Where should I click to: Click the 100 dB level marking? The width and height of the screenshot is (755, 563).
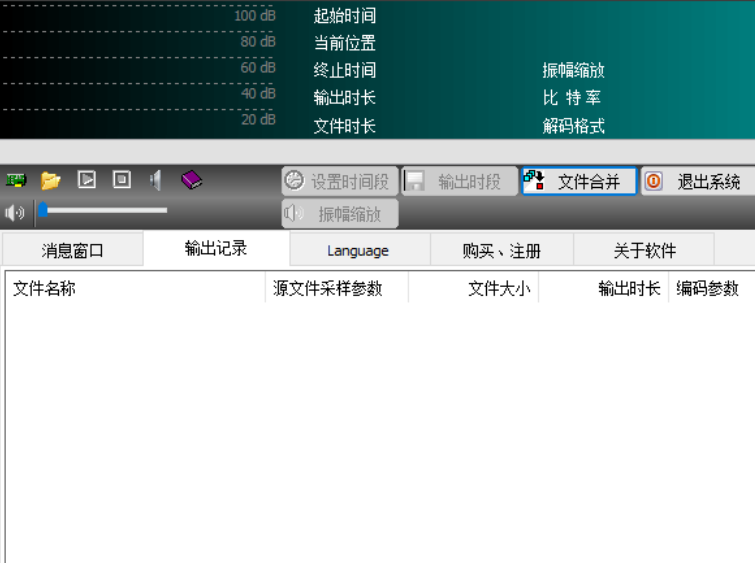click(255, 16)
